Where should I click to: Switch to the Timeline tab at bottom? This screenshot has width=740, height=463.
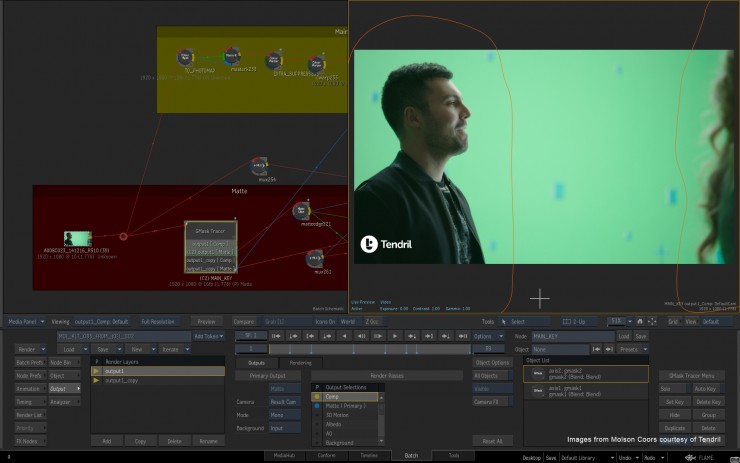(368, 455)
